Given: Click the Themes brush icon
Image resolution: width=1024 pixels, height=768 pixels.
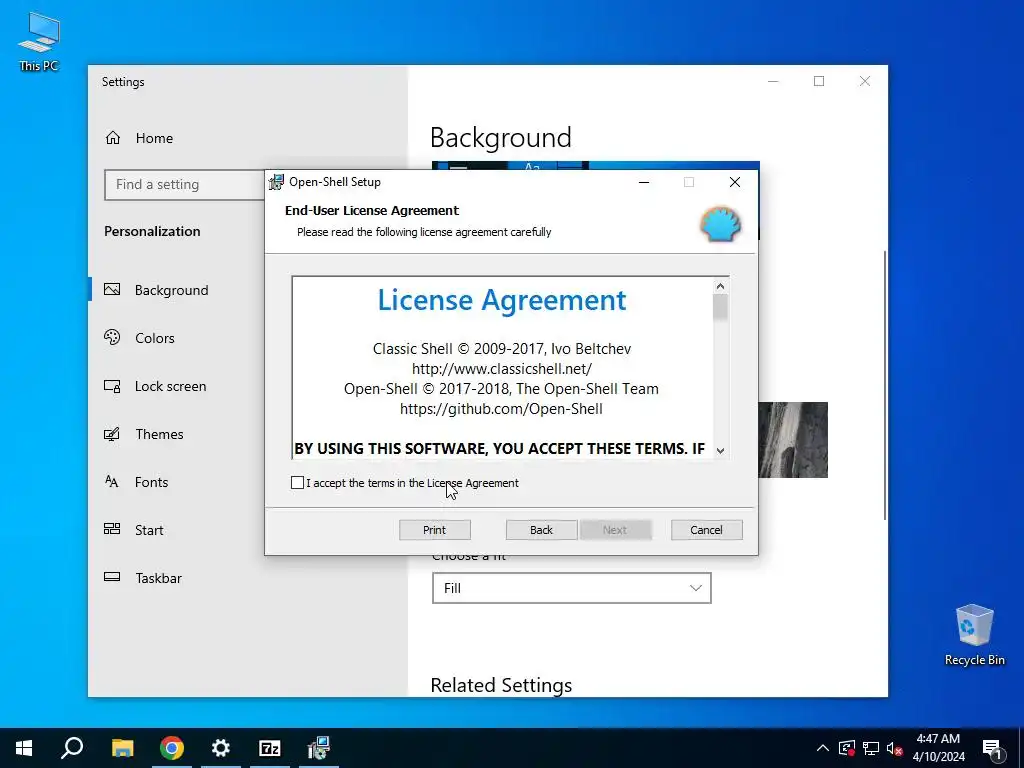Looking at the screenshot, I should pos(112,434).
